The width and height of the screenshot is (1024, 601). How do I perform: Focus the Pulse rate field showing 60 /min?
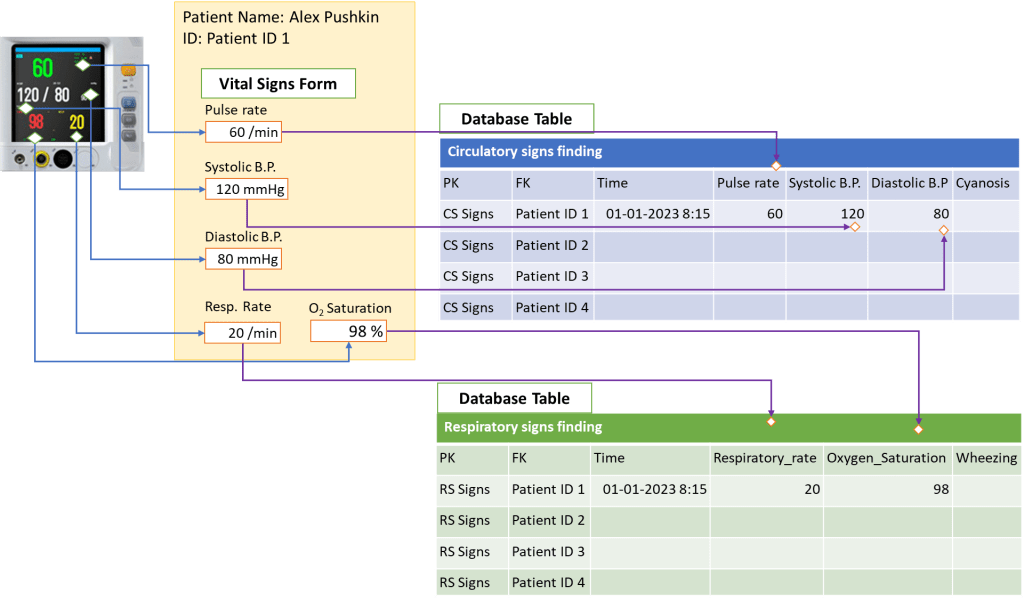coord(242,132)
